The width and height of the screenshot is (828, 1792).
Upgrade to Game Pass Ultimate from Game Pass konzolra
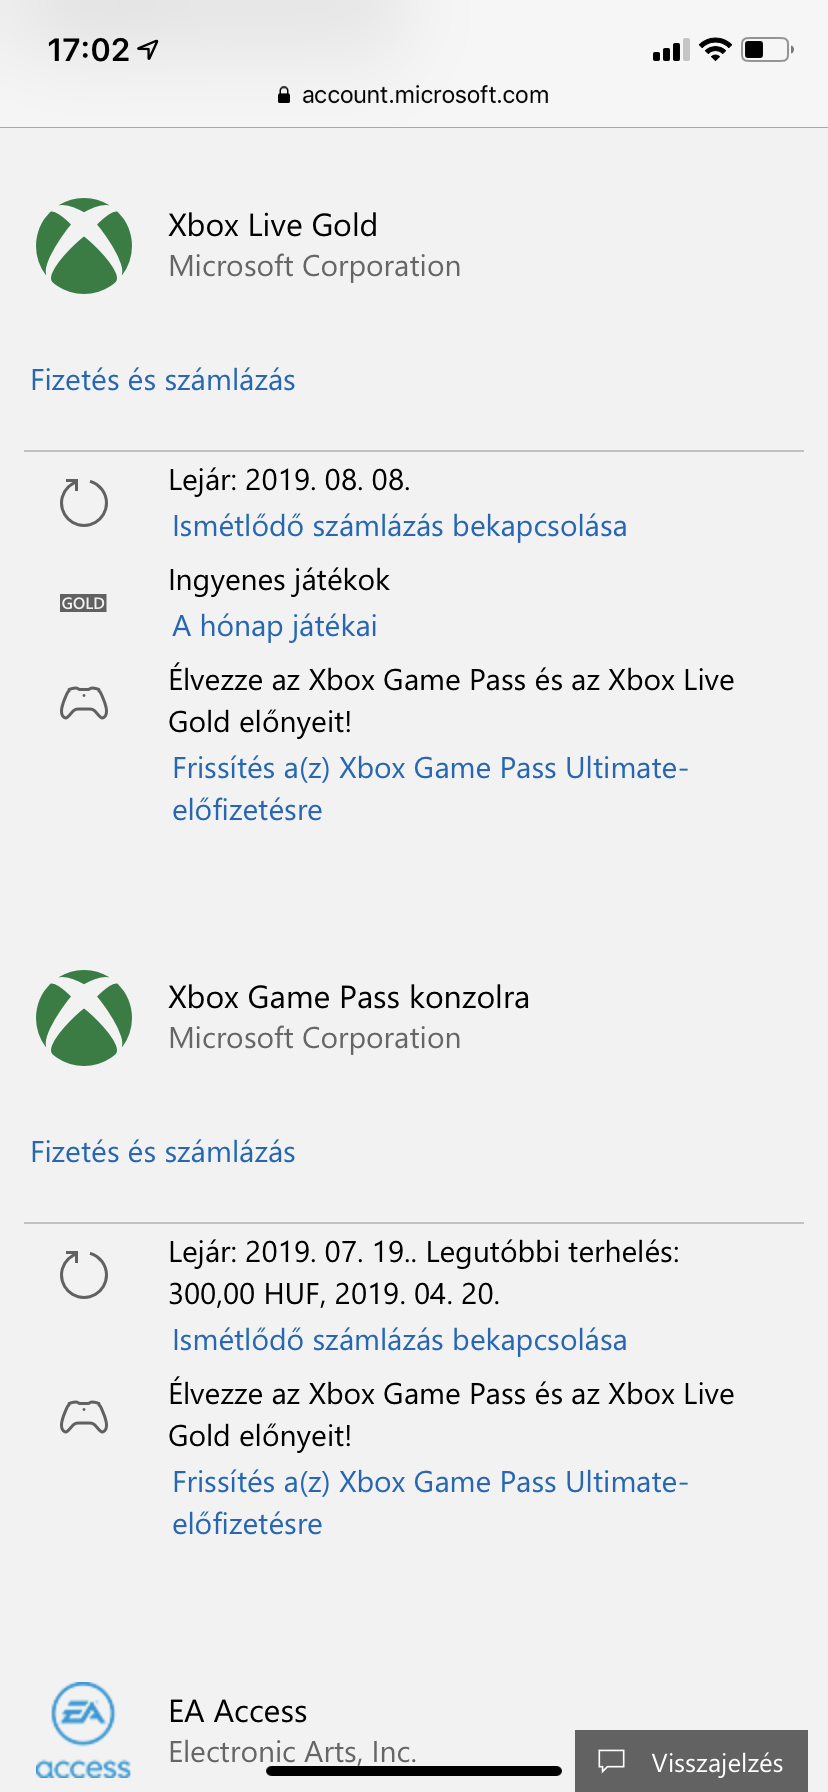tap(430, 1482)
